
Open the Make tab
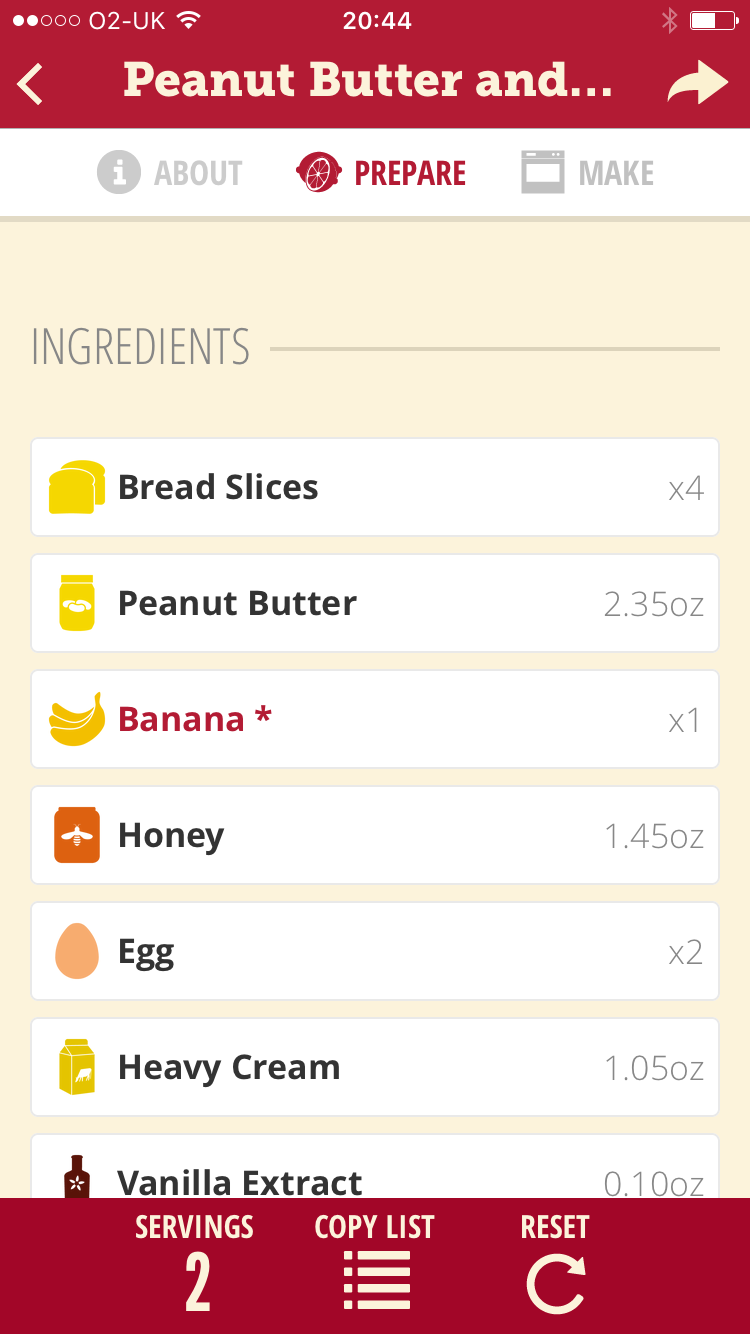(x=588, y=173)
